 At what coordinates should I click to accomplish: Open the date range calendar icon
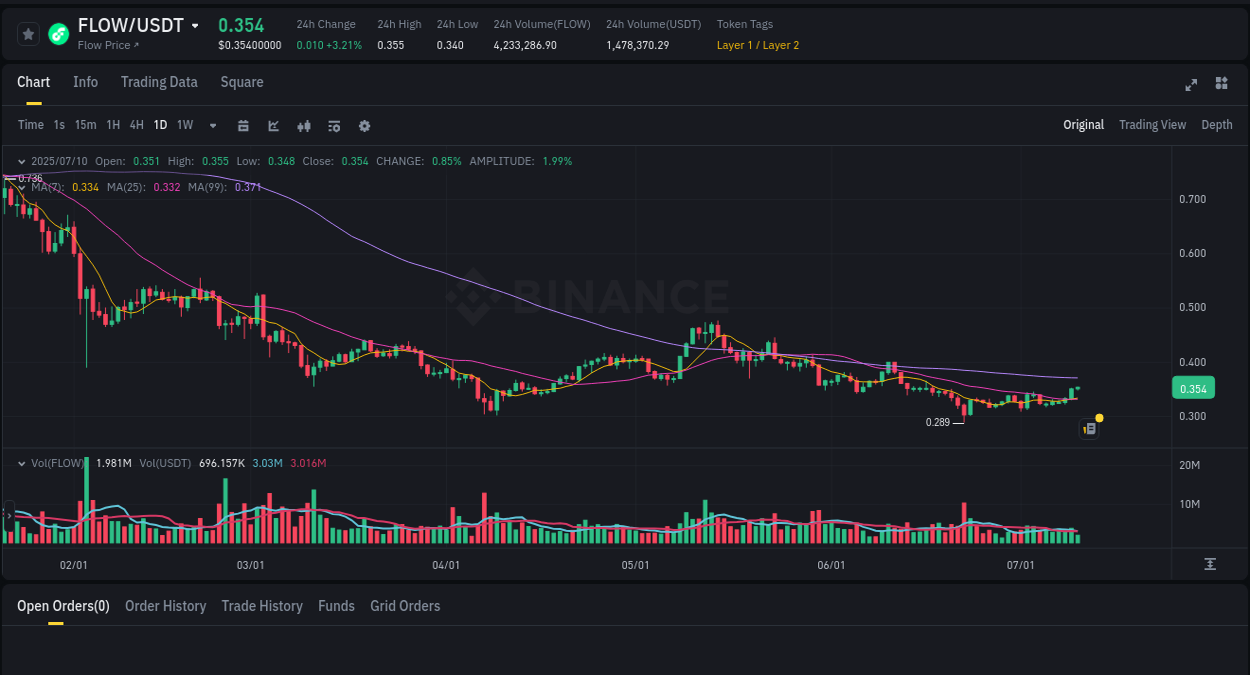tap(243, 125)
